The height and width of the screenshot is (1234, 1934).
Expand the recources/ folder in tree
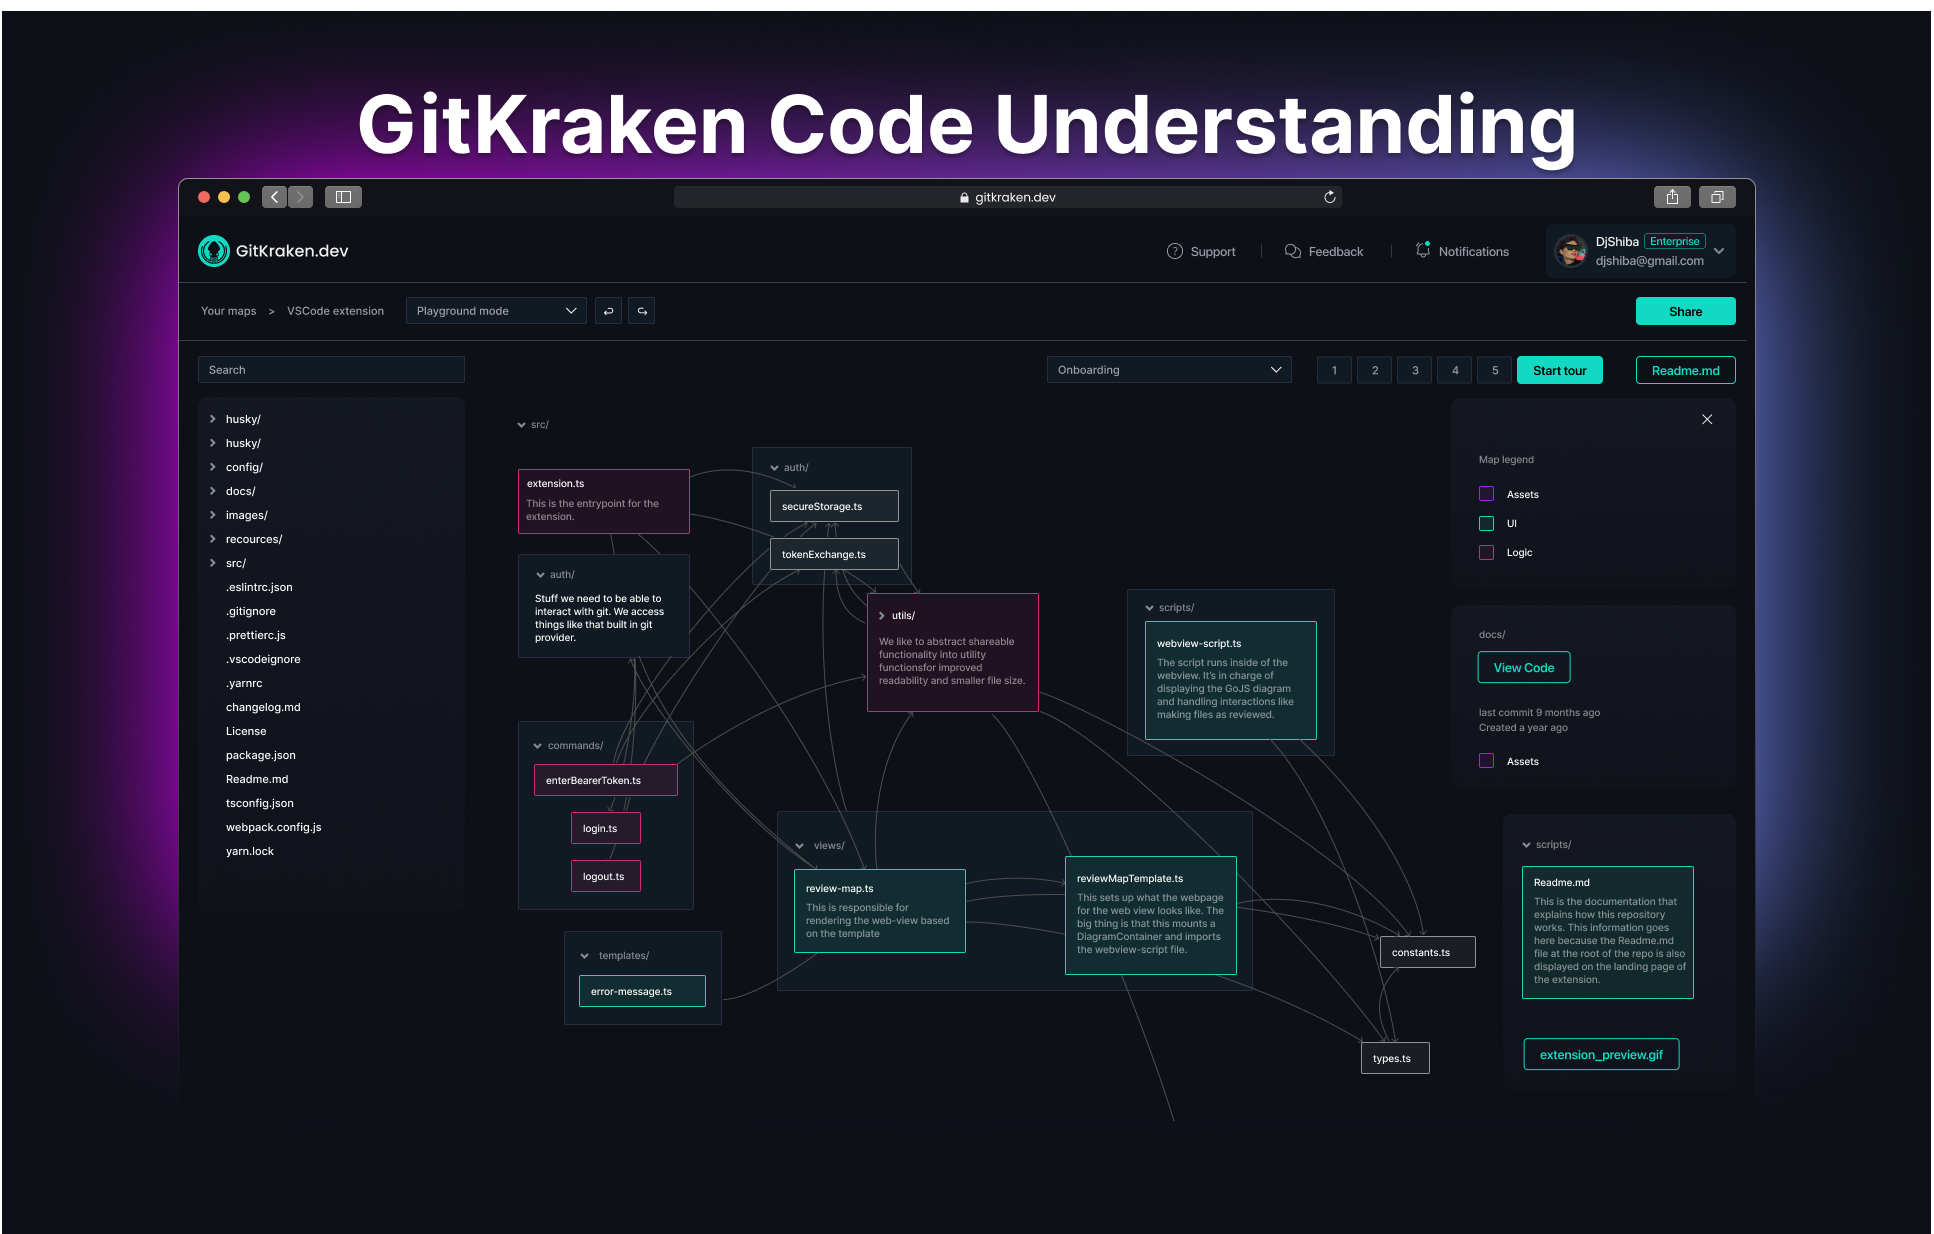[x=212, y=539]
